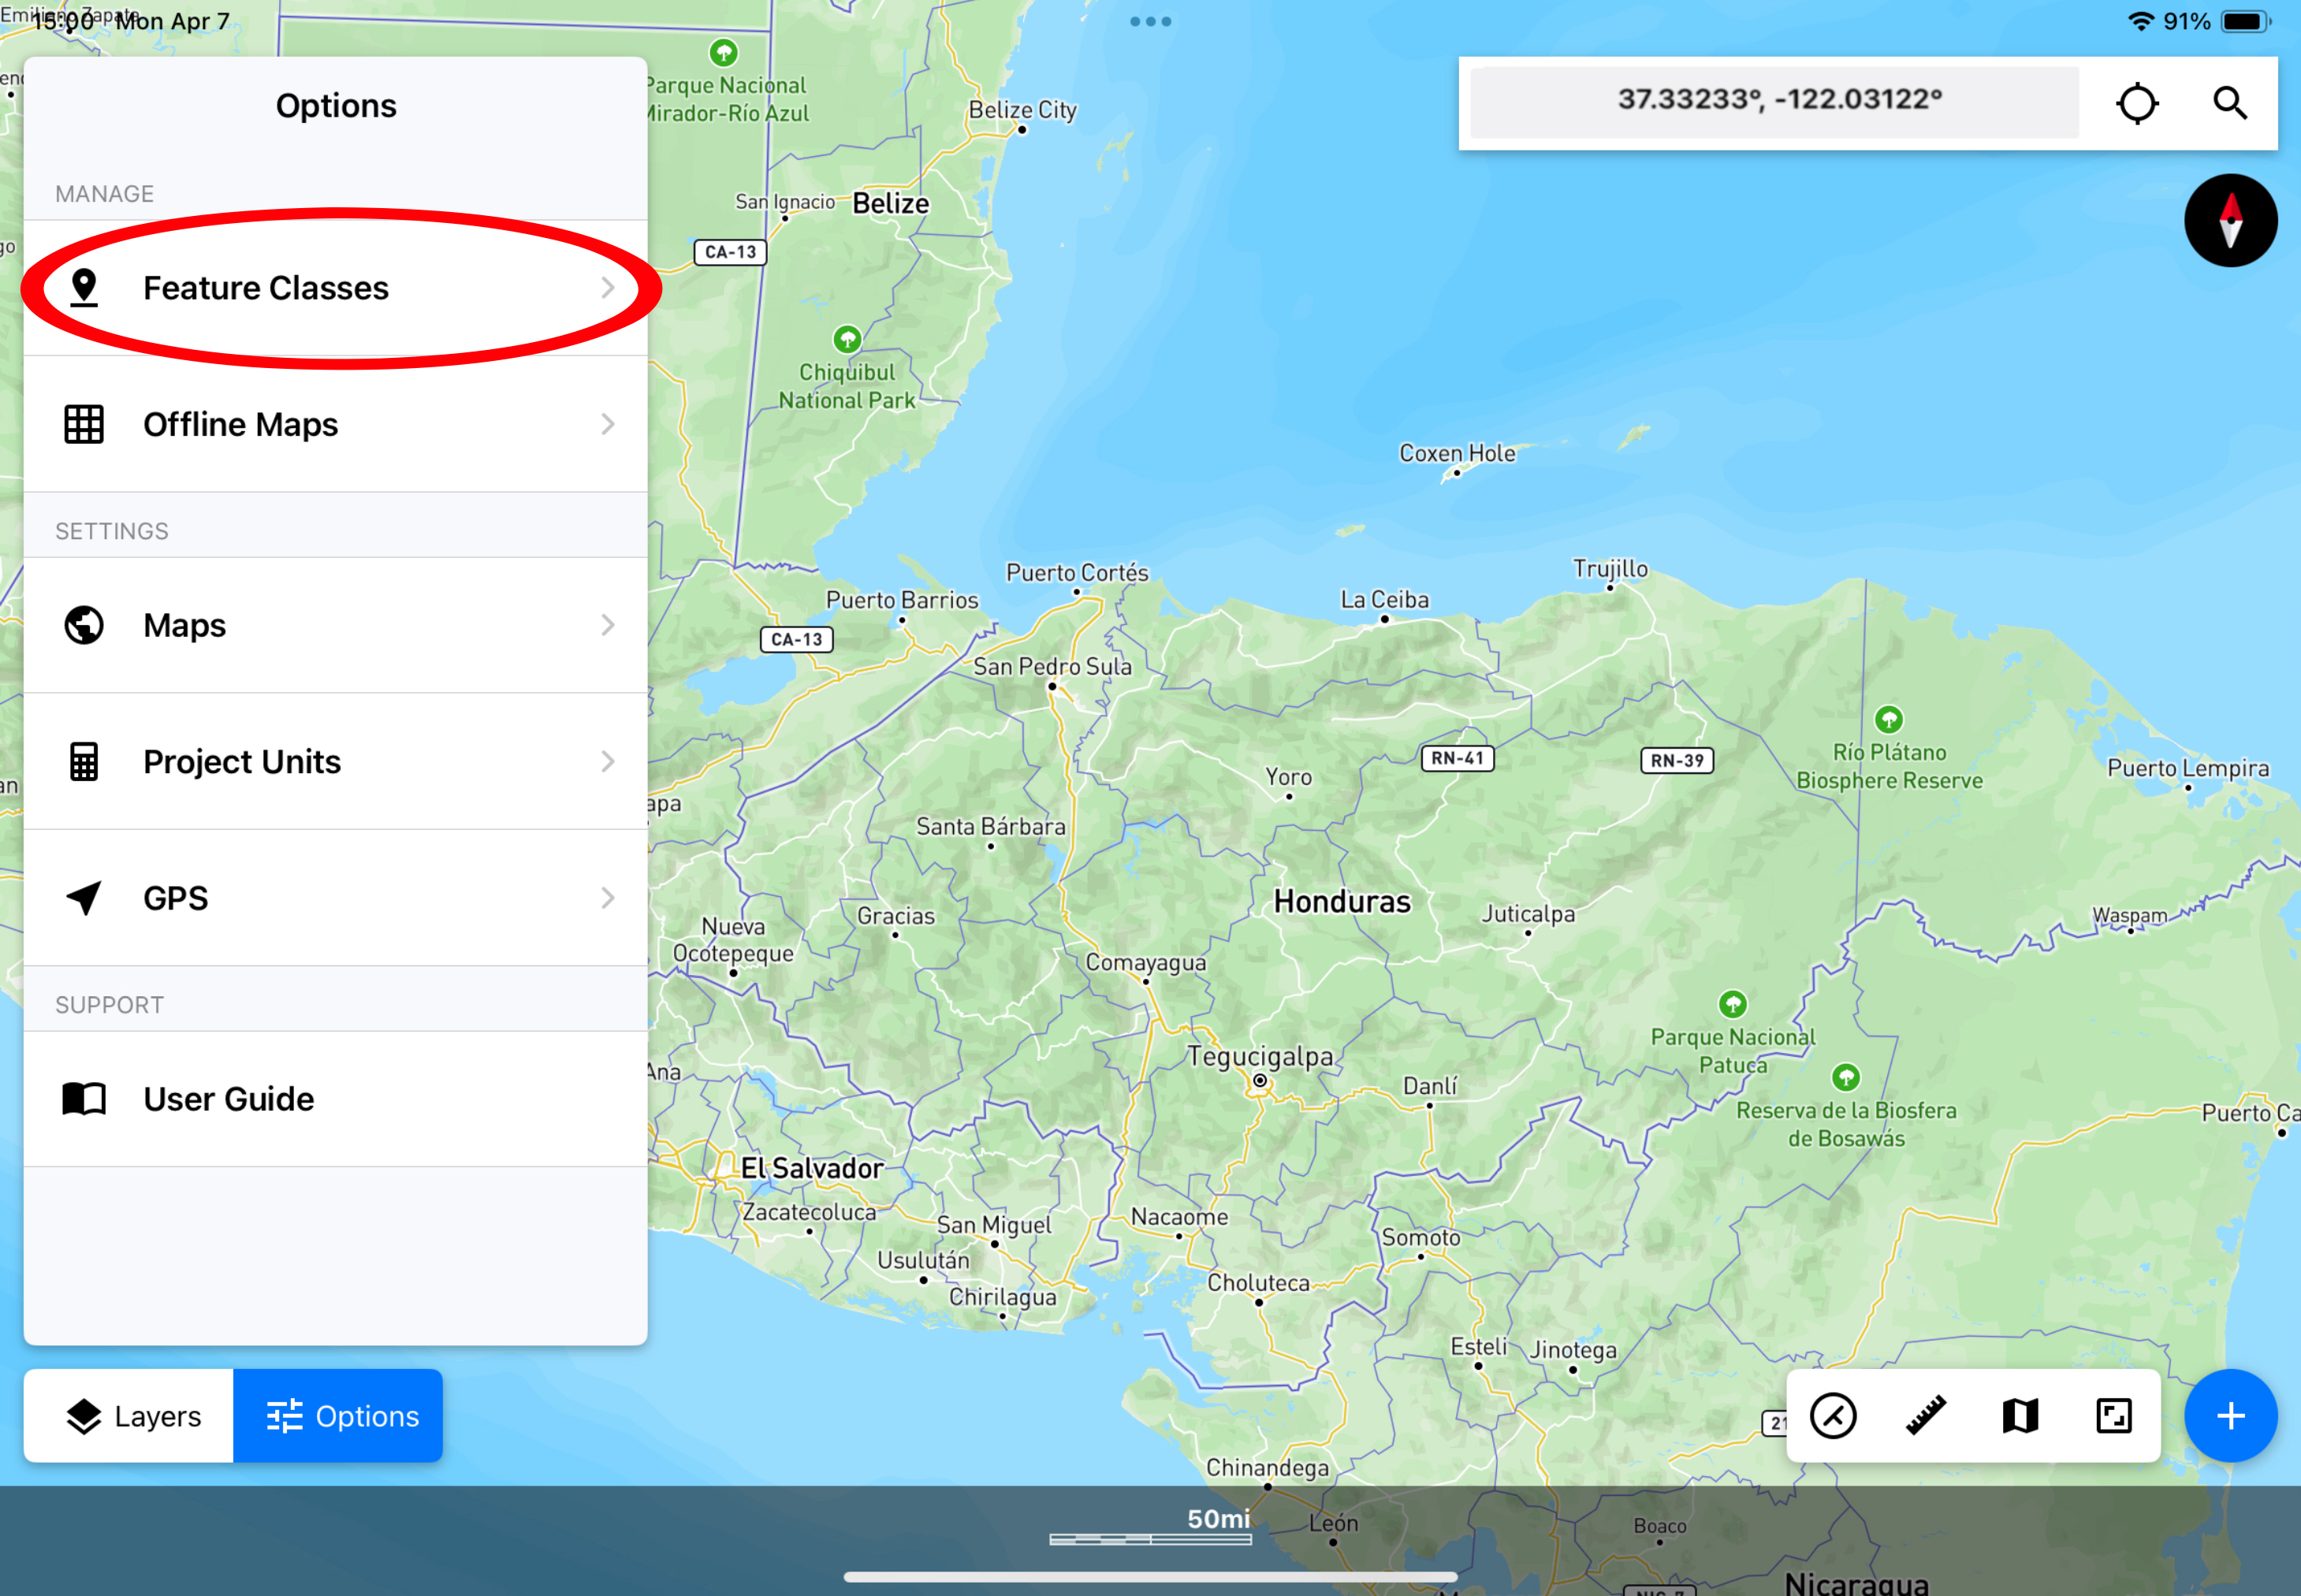Click the coordinates field
Screen dimensions: 2301x1596
coord(1774,101)
